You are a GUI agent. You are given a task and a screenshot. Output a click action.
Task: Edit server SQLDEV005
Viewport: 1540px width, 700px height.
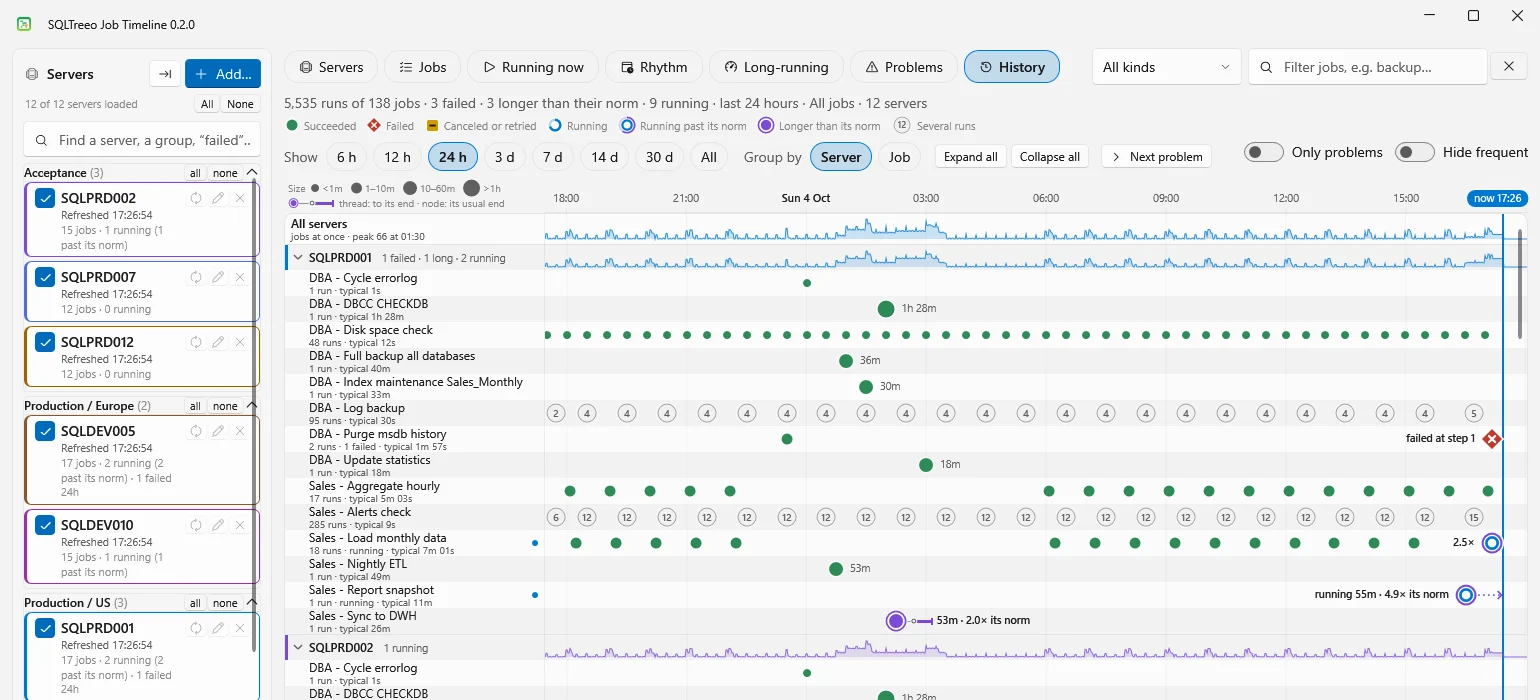coord(218,431)
